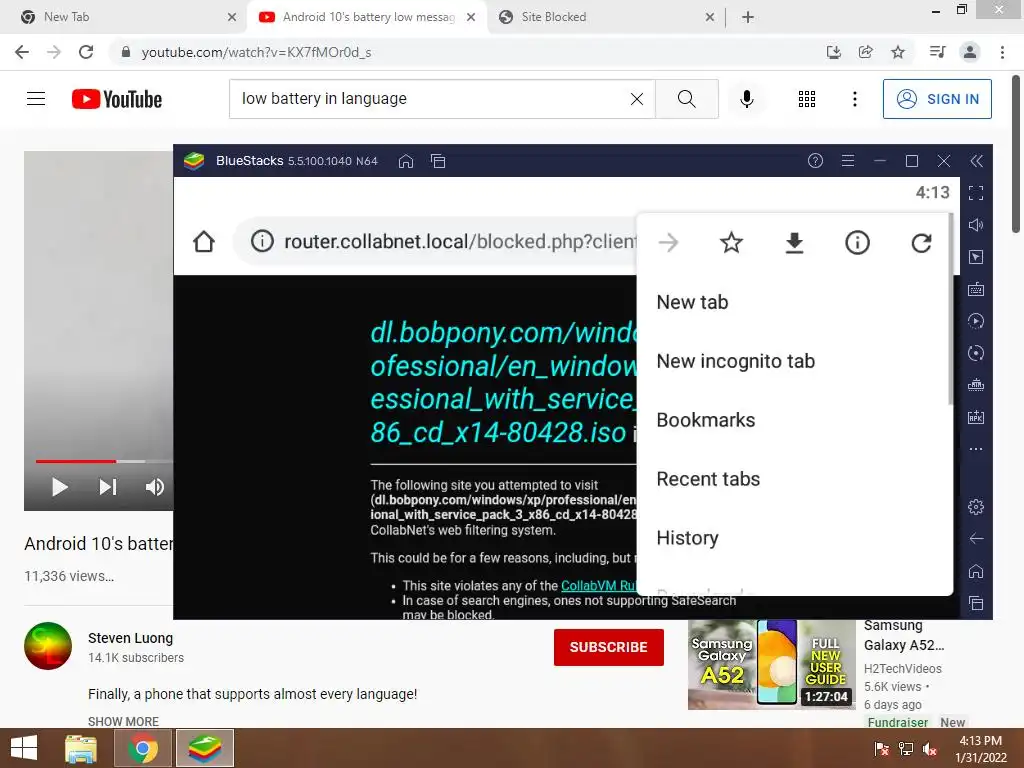
Task: Start voice search with microphone icon
Action: (746, 99)
